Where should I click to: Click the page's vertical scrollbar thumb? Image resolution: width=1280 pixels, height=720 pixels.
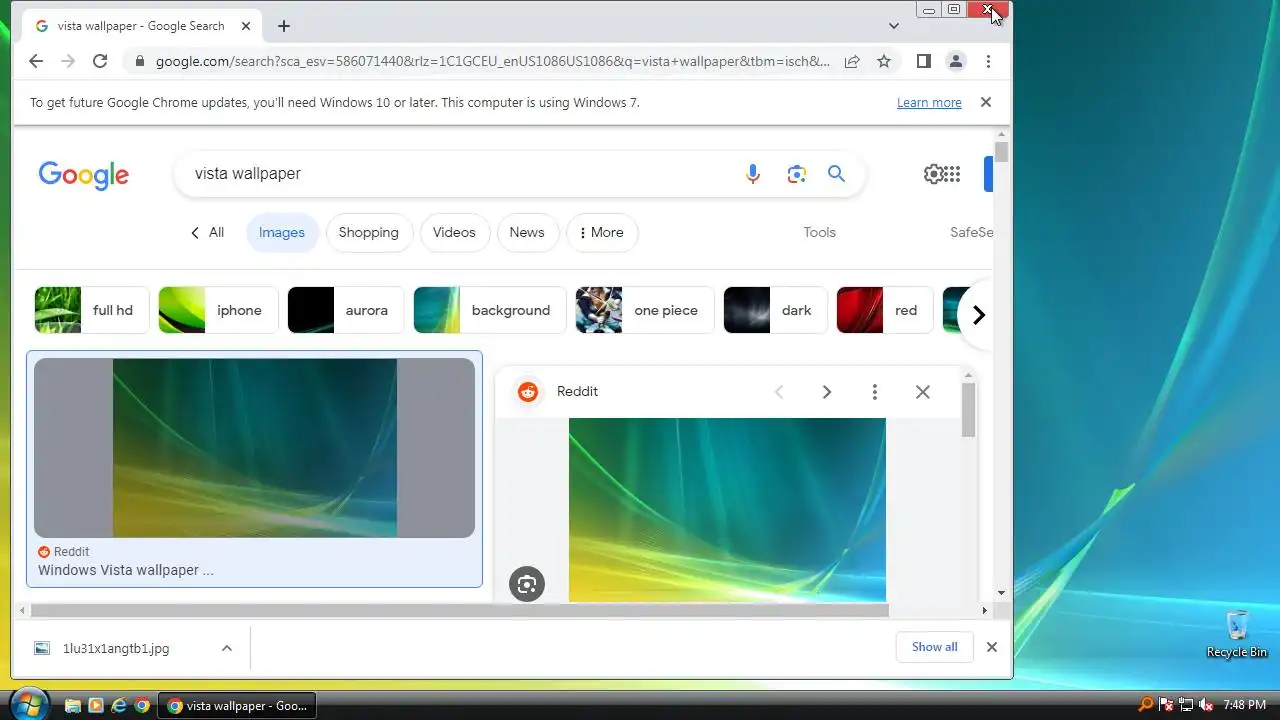[1002, 153]
